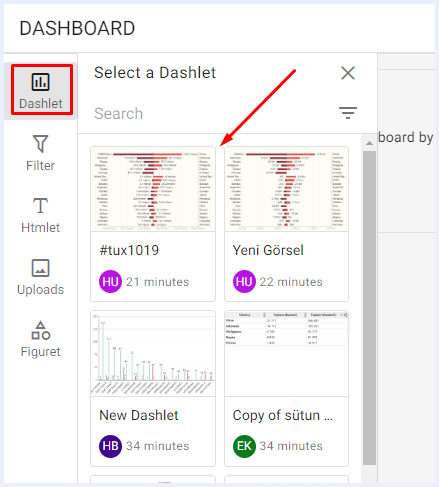The height and width of the screenshot is (487, 439).
Task: Click 34 minutes on Copy of sütun card
Action: click(291, 446)
